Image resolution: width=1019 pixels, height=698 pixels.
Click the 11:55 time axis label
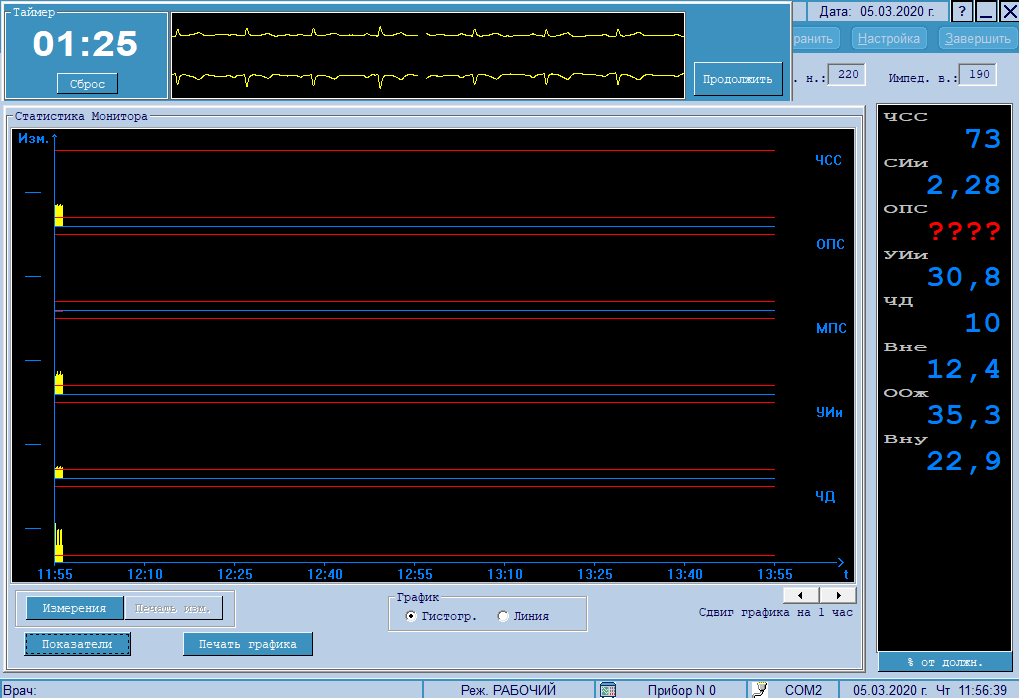(x=55, y=575)
